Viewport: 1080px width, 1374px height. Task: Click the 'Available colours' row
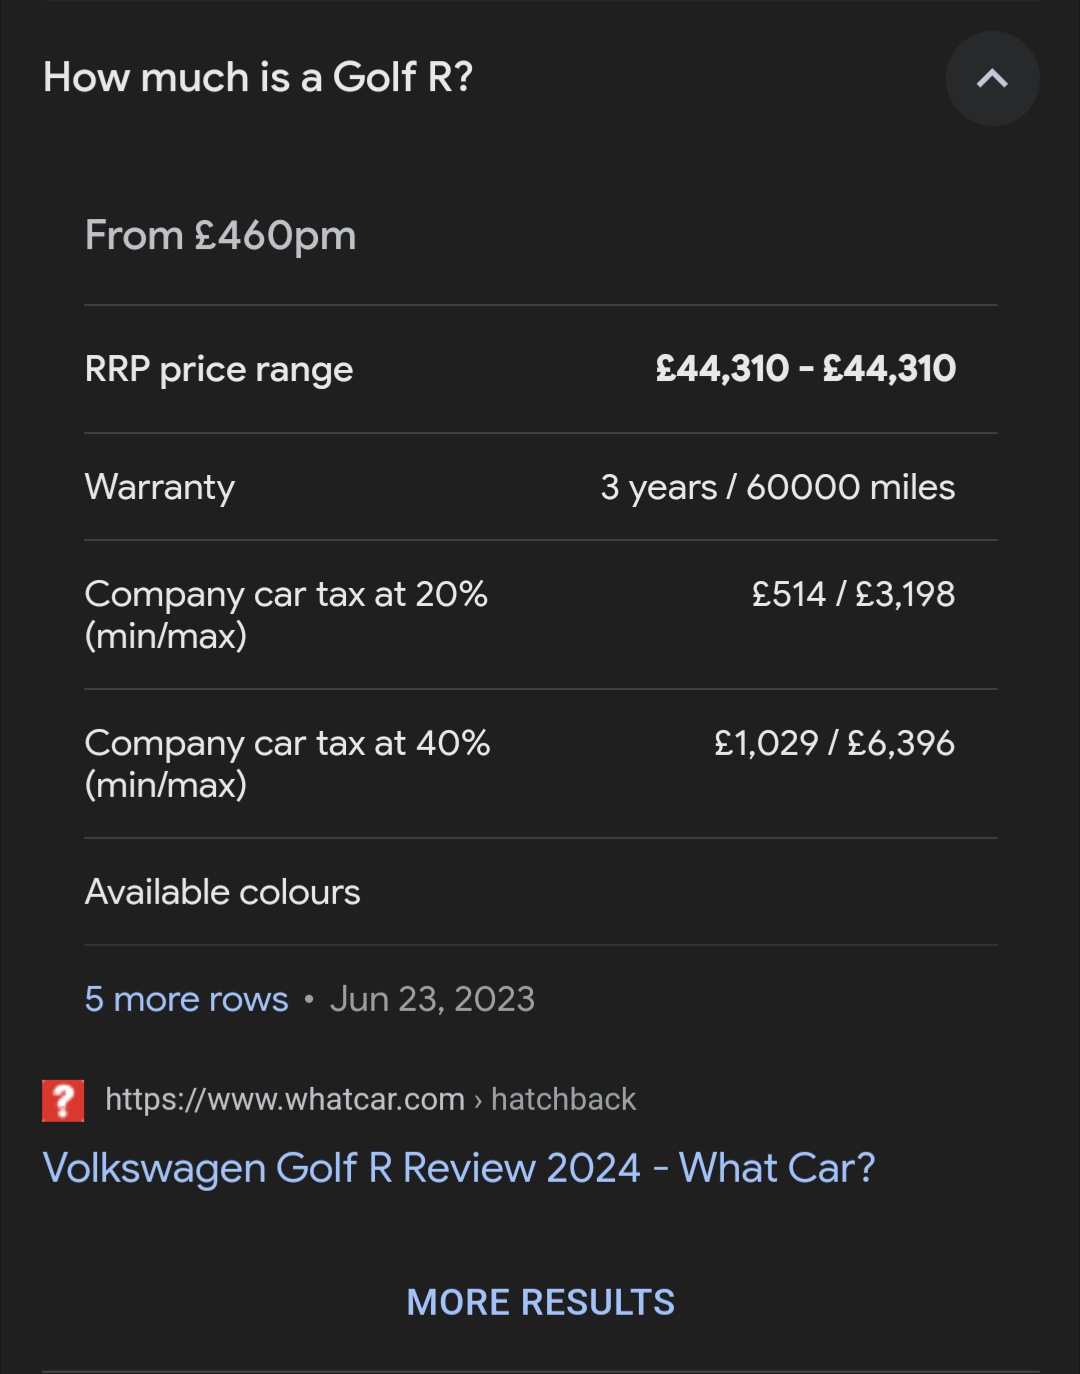222,892
